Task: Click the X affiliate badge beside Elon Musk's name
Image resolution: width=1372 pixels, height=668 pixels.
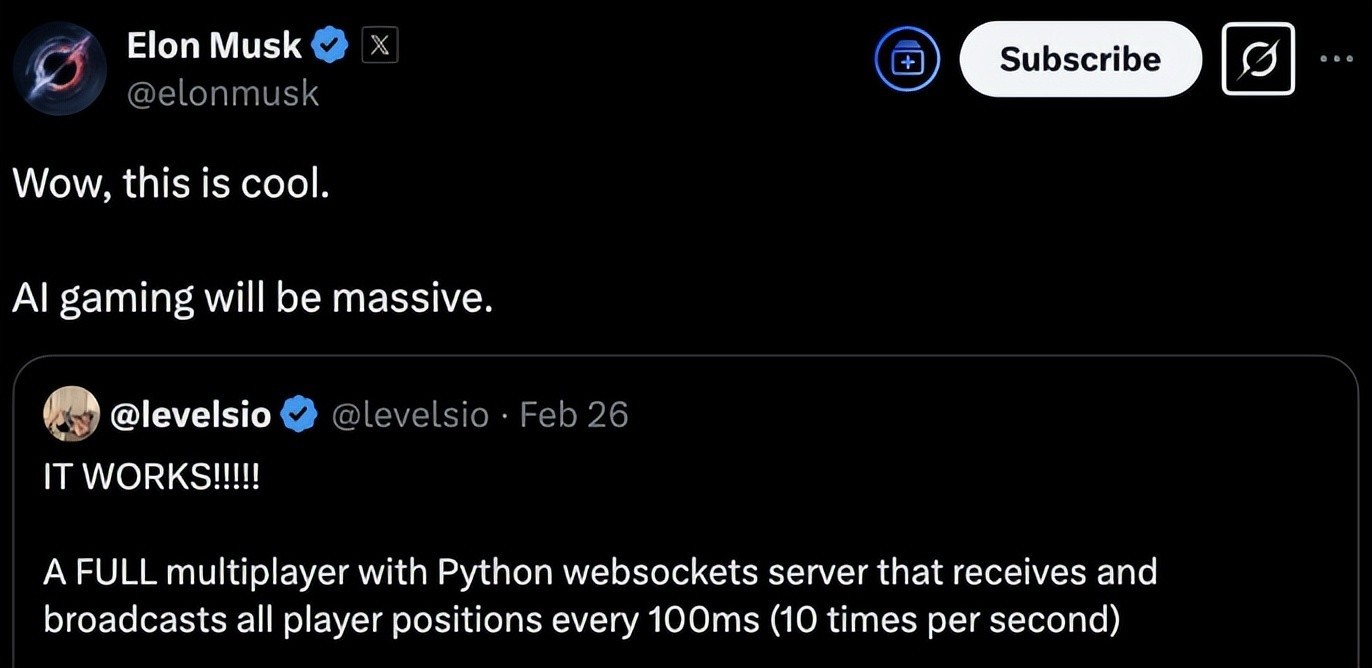Action: [379, 45]
